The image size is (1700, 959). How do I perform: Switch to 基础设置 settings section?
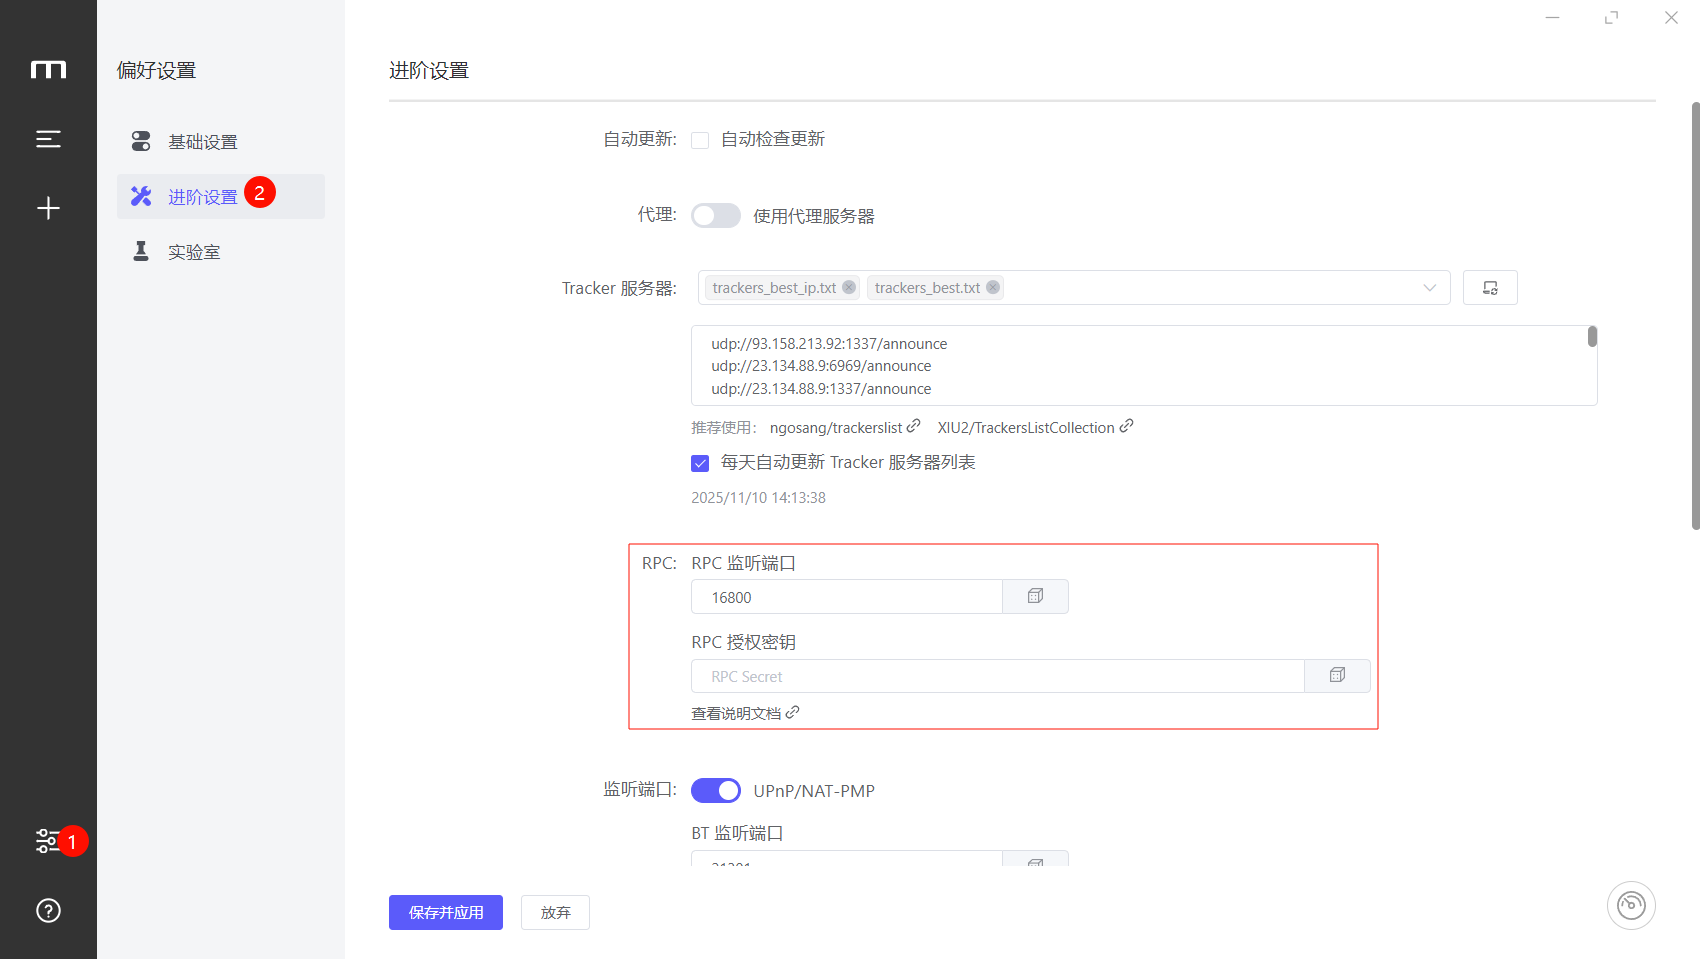coord(203,141)
